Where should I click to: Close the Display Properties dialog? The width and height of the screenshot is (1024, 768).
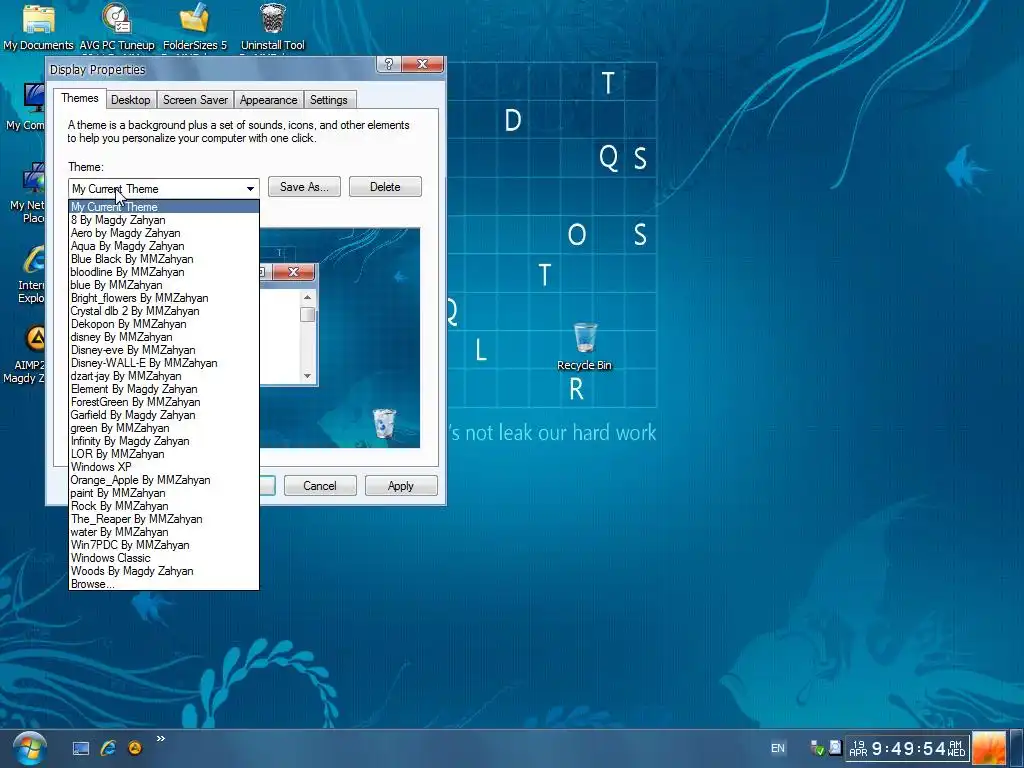click(423, 64)
